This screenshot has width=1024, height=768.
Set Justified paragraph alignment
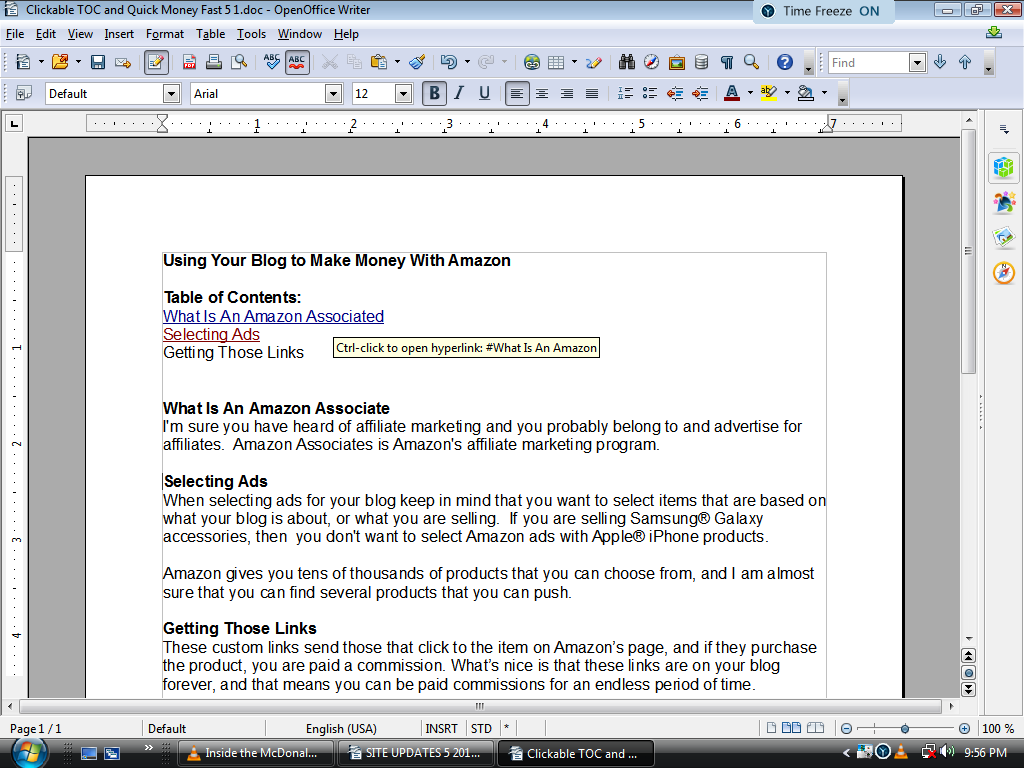[592, 93]
